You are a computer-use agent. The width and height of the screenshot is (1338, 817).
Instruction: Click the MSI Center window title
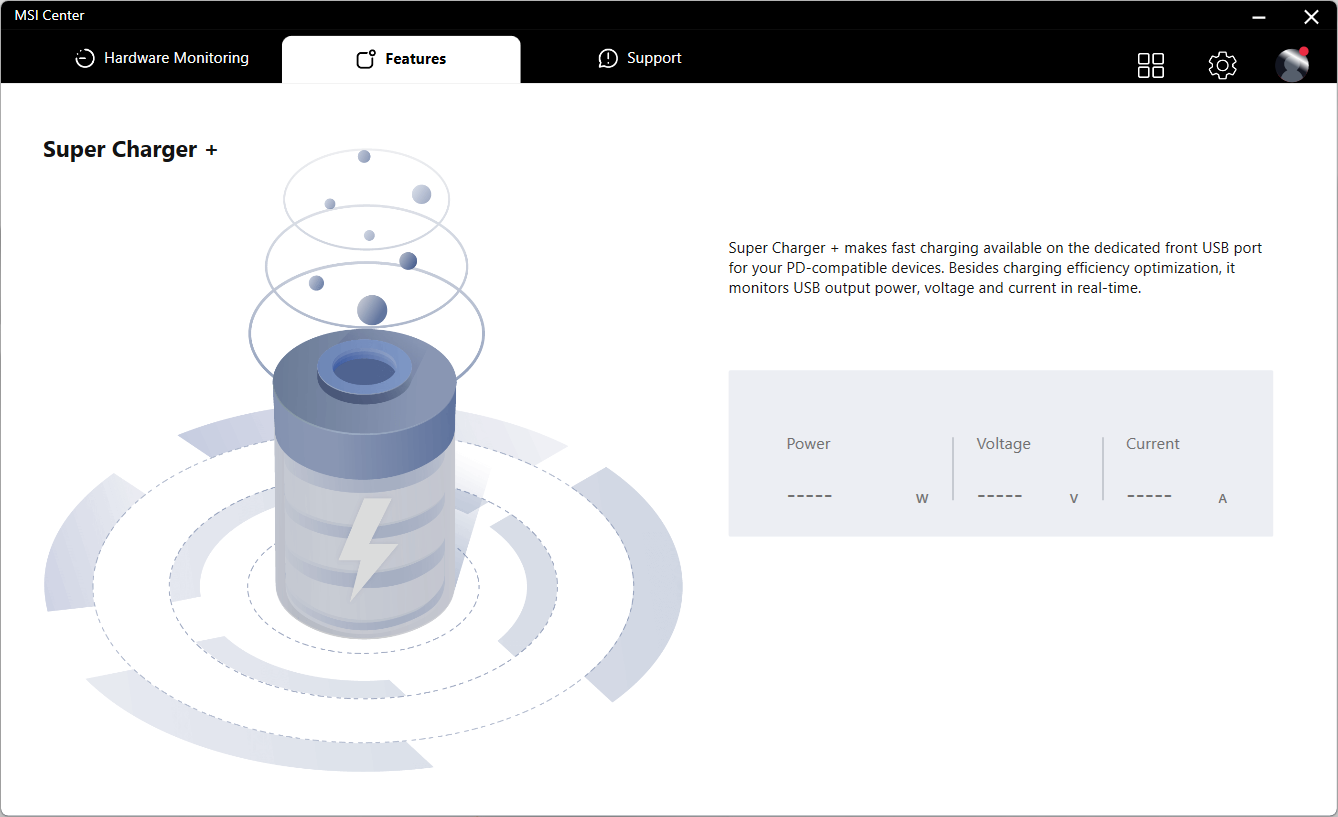click(49, 15)
